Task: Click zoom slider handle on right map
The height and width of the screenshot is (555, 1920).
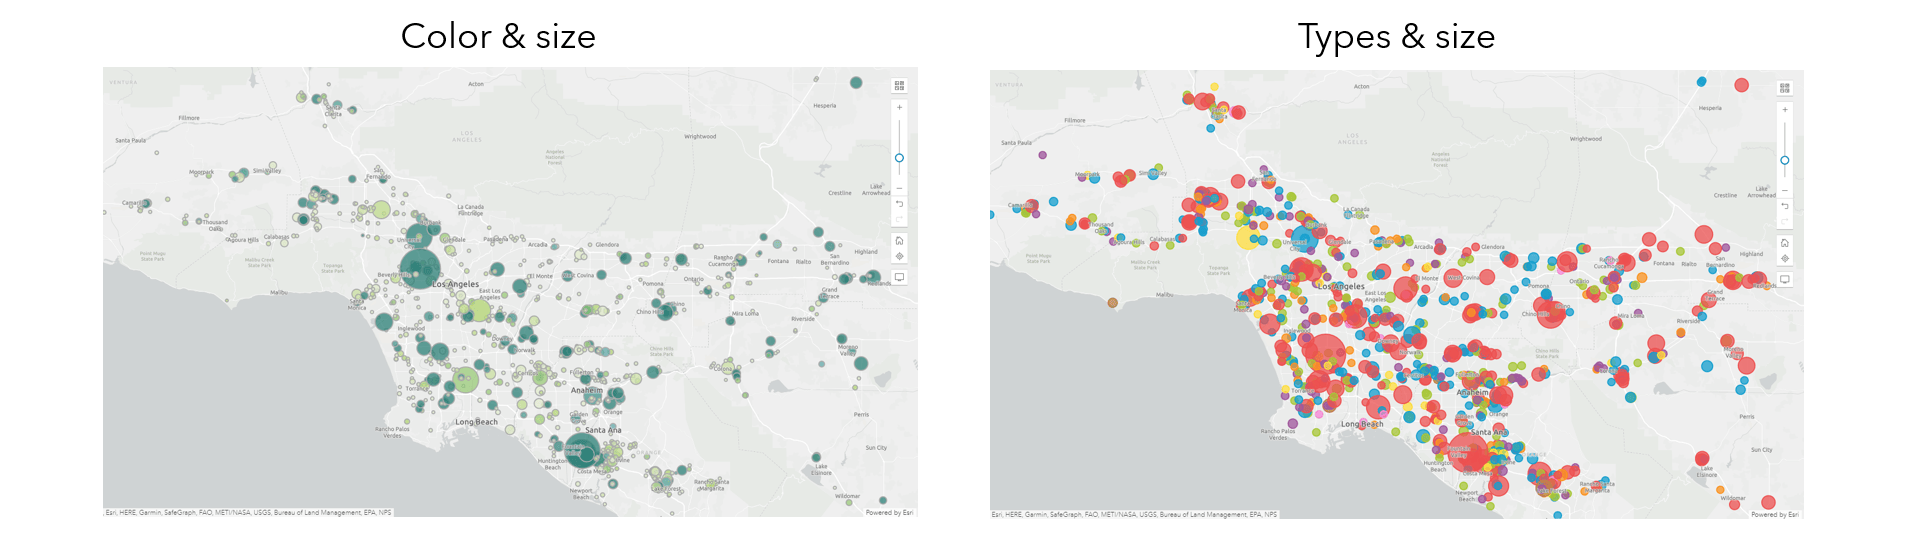Action: coord(1785,160)
